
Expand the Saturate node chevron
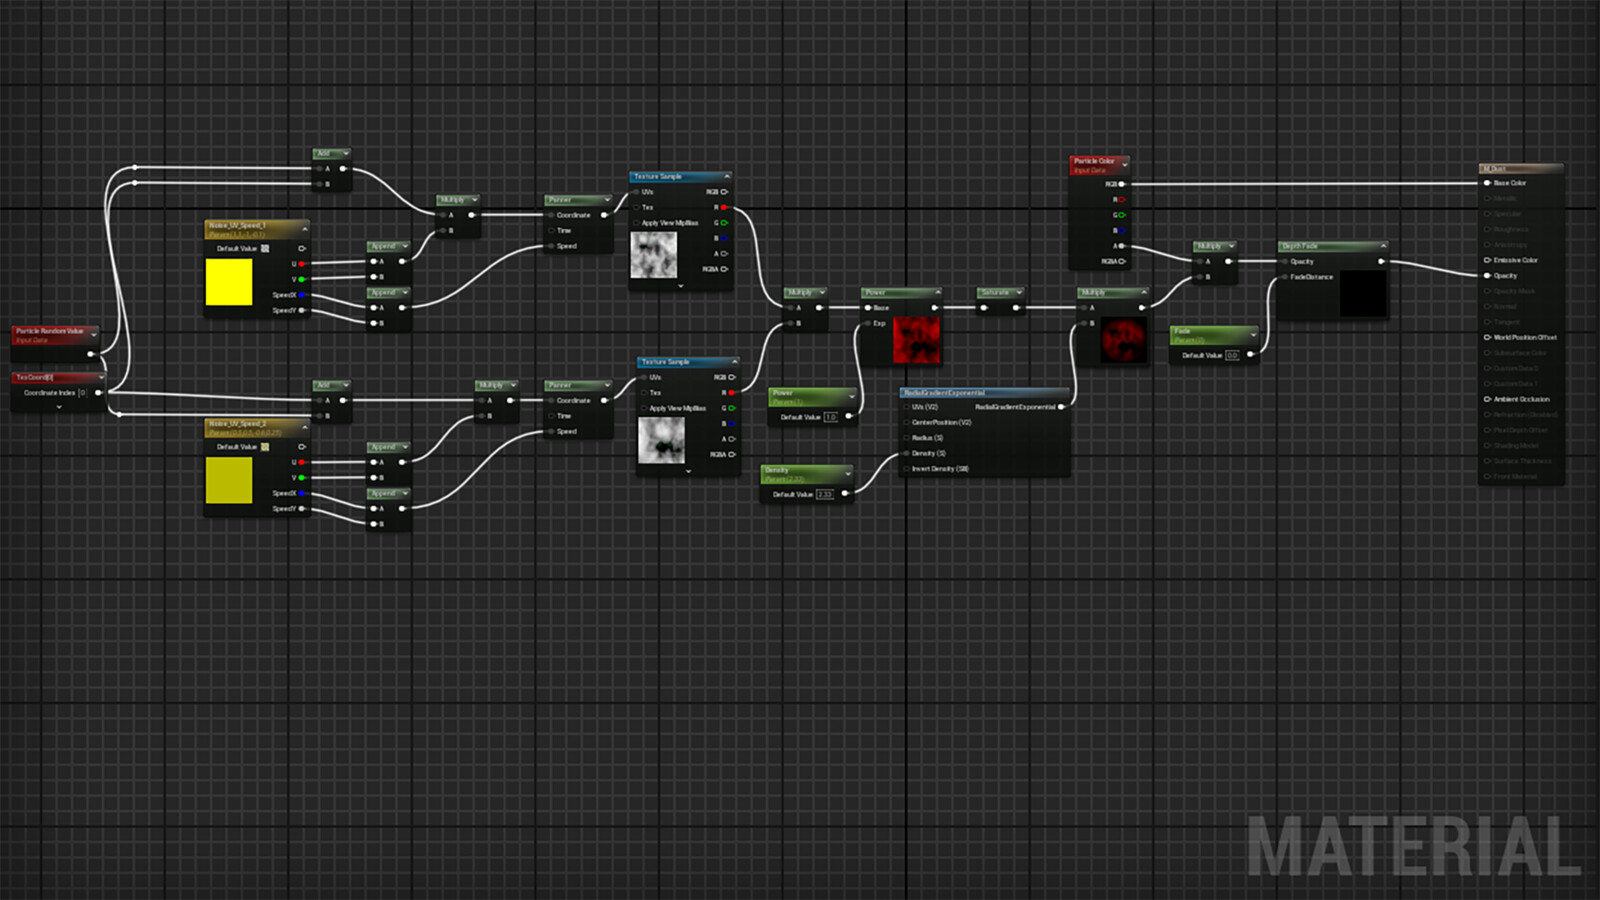1019,293
